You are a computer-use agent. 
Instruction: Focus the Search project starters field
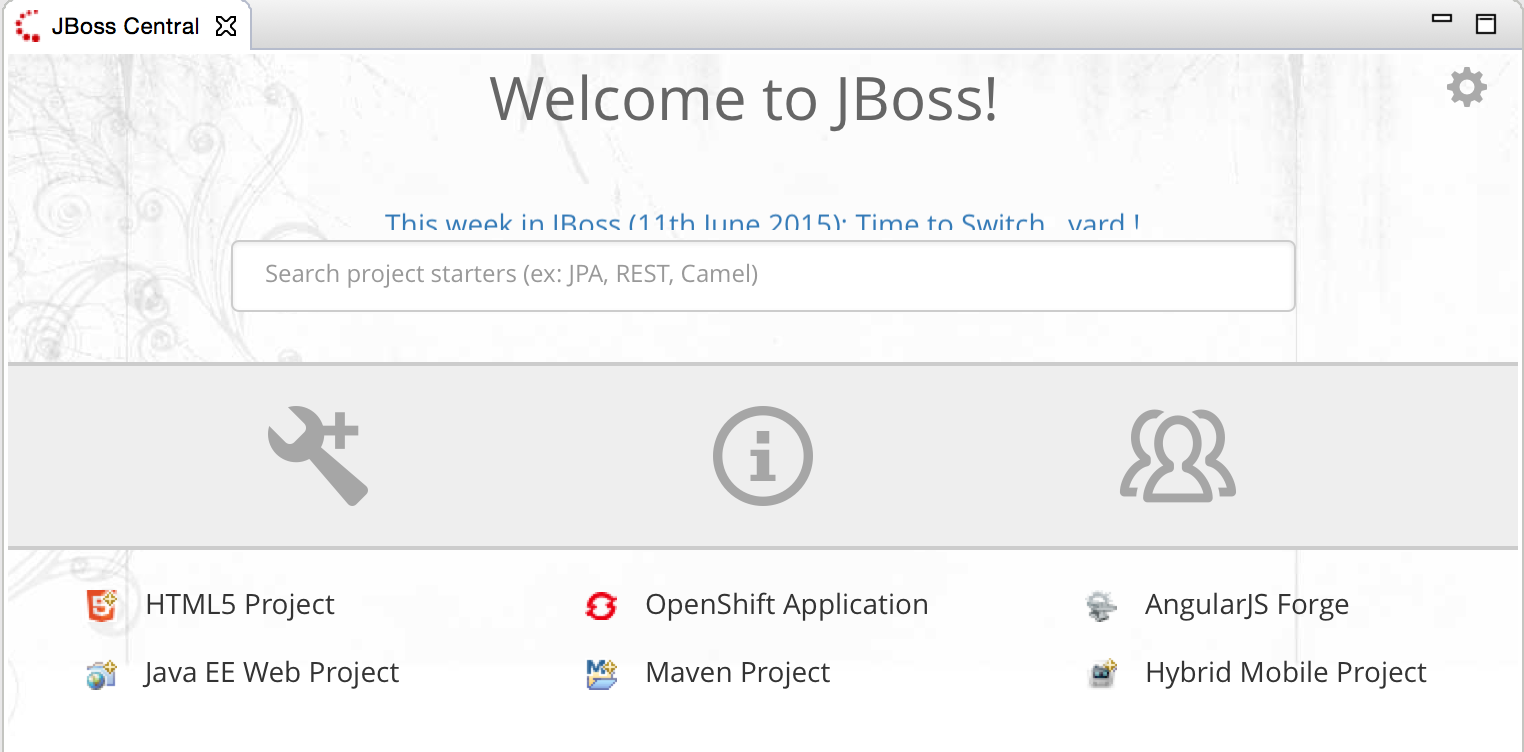pos(762,275)
